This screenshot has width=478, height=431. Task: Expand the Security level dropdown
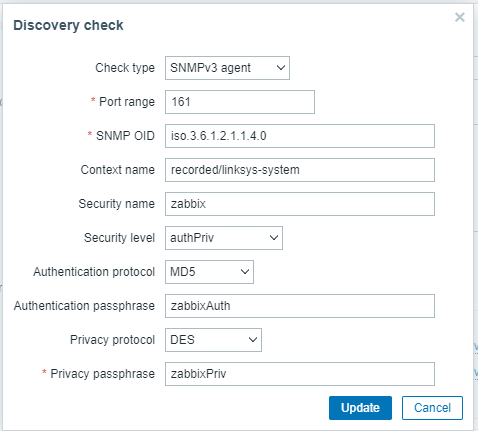224,238
